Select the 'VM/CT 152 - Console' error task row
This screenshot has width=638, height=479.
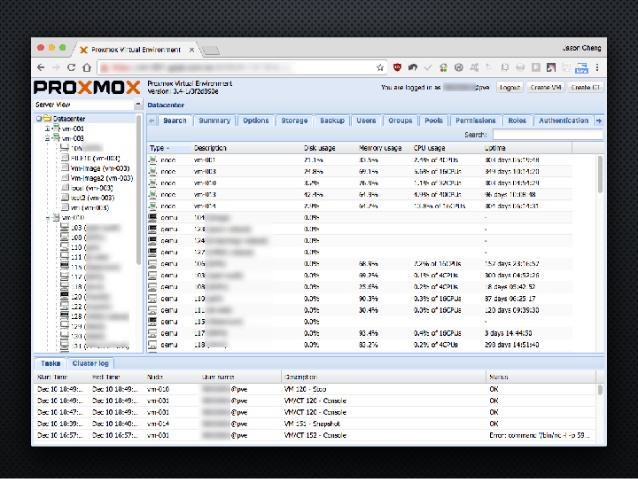pyautogui.click(x=315, y=435)
